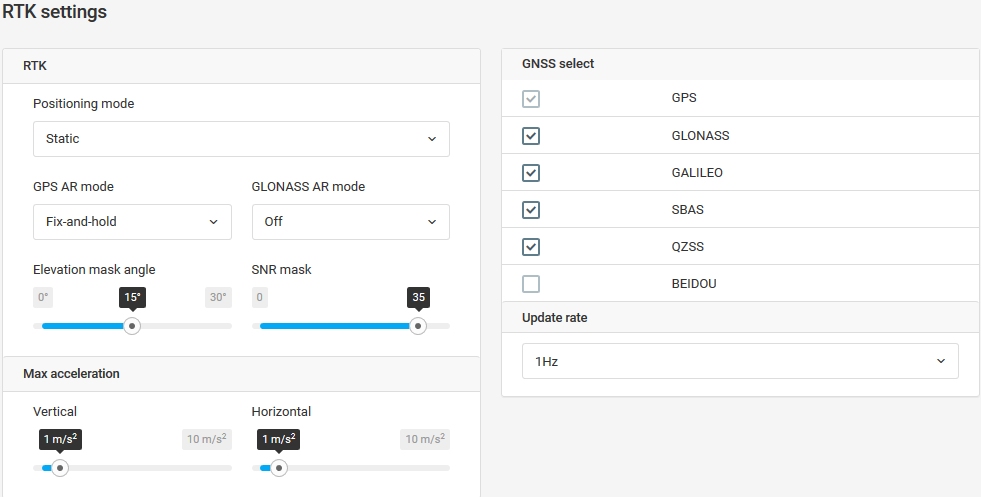The height and width of the screenshot is (497, 981).
Task: Click the 0° minimum elevation label
Action: tap(43, 297)
